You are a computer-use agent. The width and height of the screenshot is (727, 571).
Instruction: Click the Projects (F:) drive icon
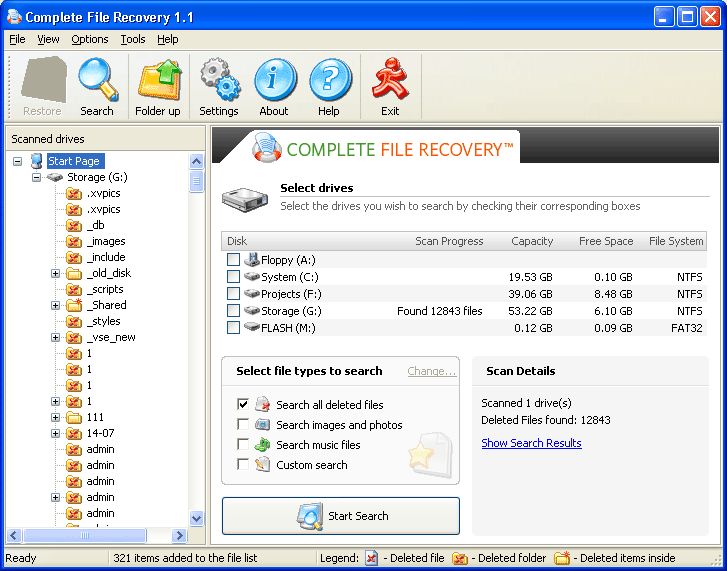251,293
